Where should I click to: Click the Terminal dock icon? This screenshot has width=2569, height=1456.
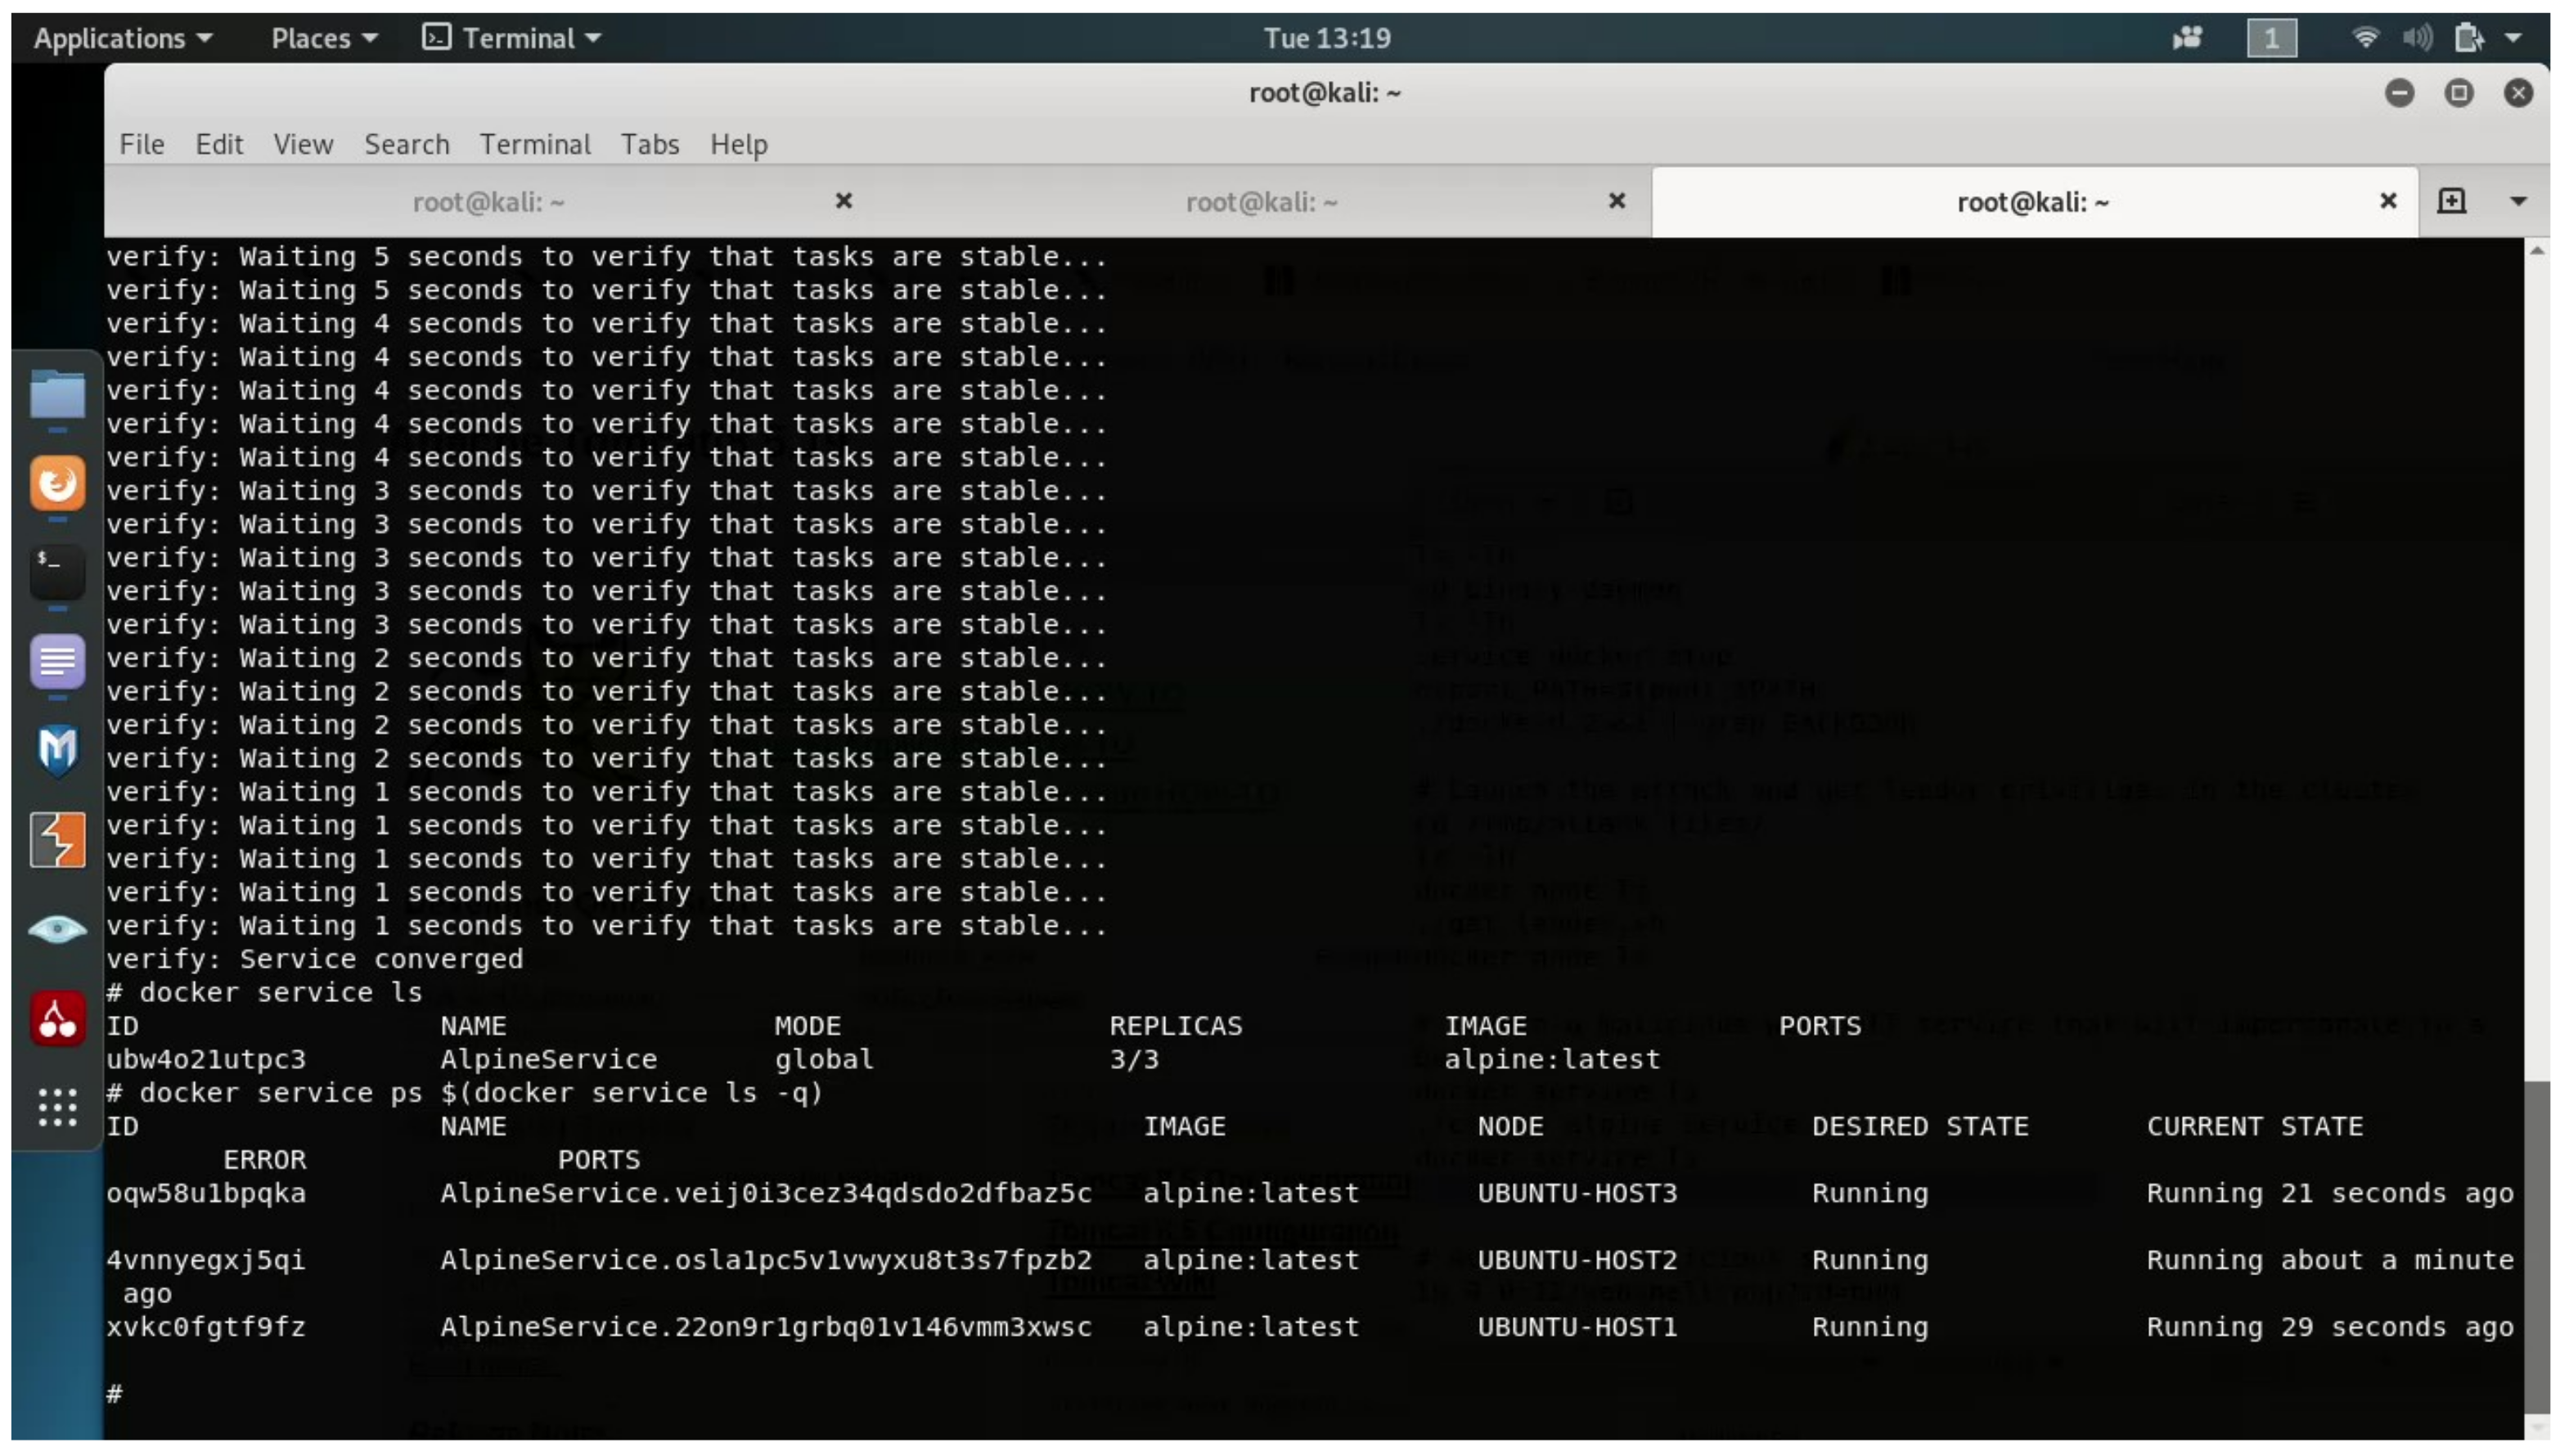[57, 570]
